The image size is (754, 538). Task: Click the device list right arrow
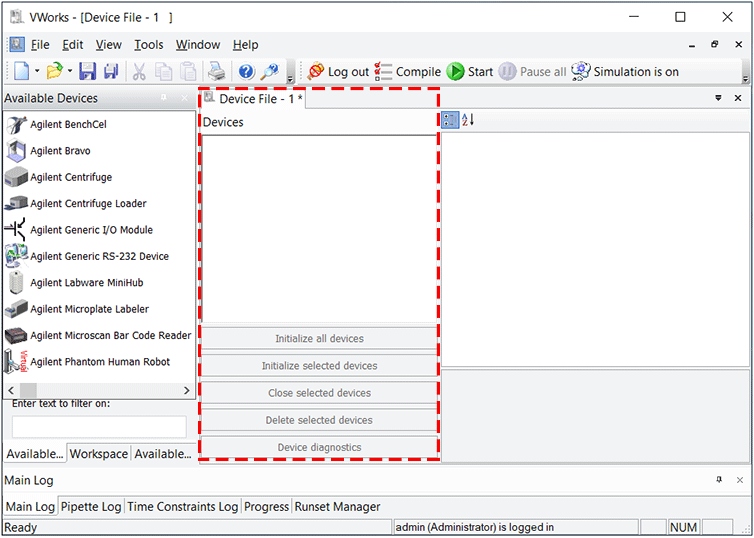click(187, 390)
